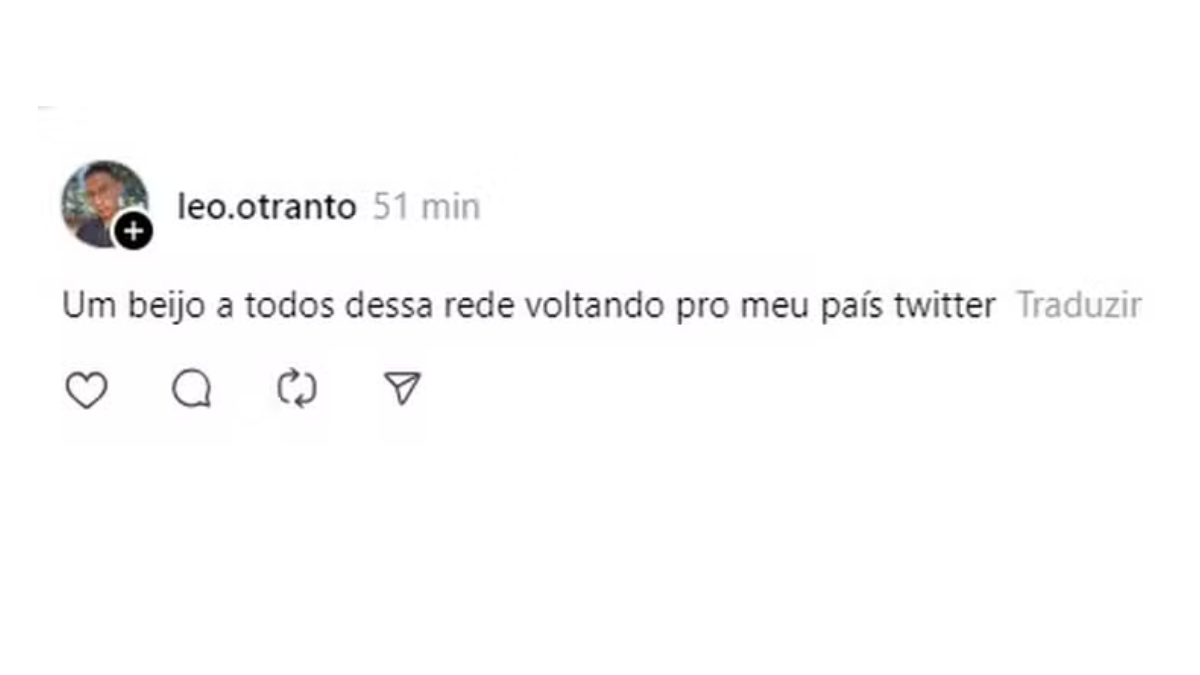This screenshot has width=1200, height=675.
Task: Toggle the repost state of this post
Action: tap(297, 390)
